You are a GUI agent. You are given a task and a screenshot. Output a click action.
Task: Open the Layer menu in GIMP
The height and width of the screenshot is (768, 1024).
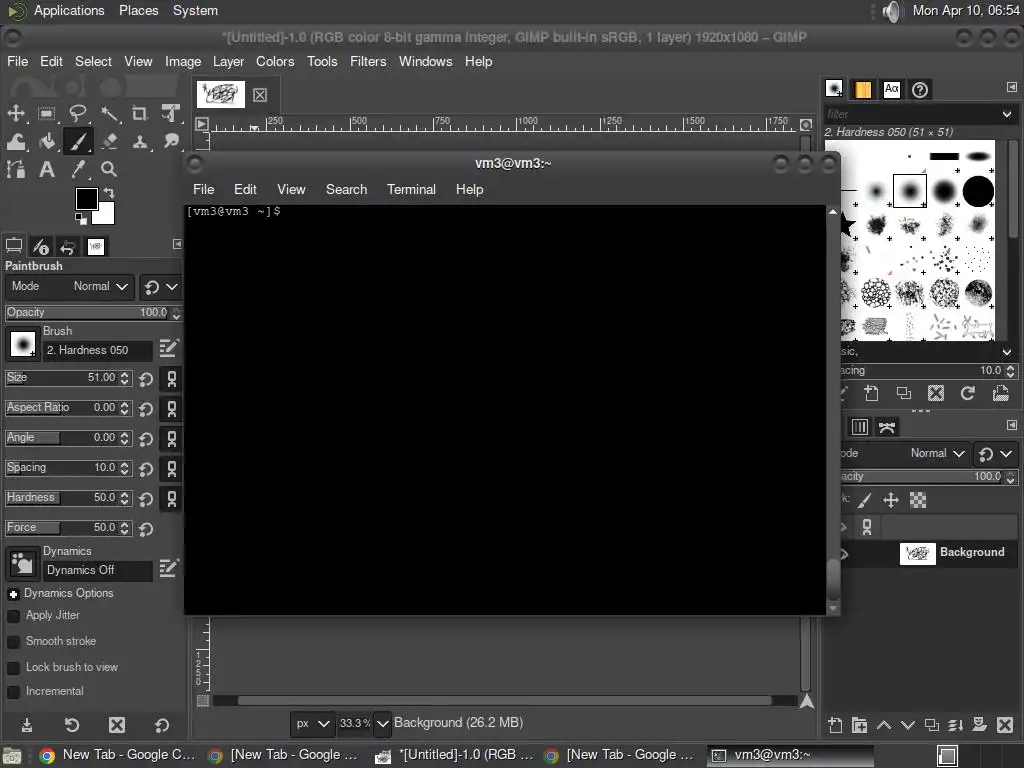(229, 61)
